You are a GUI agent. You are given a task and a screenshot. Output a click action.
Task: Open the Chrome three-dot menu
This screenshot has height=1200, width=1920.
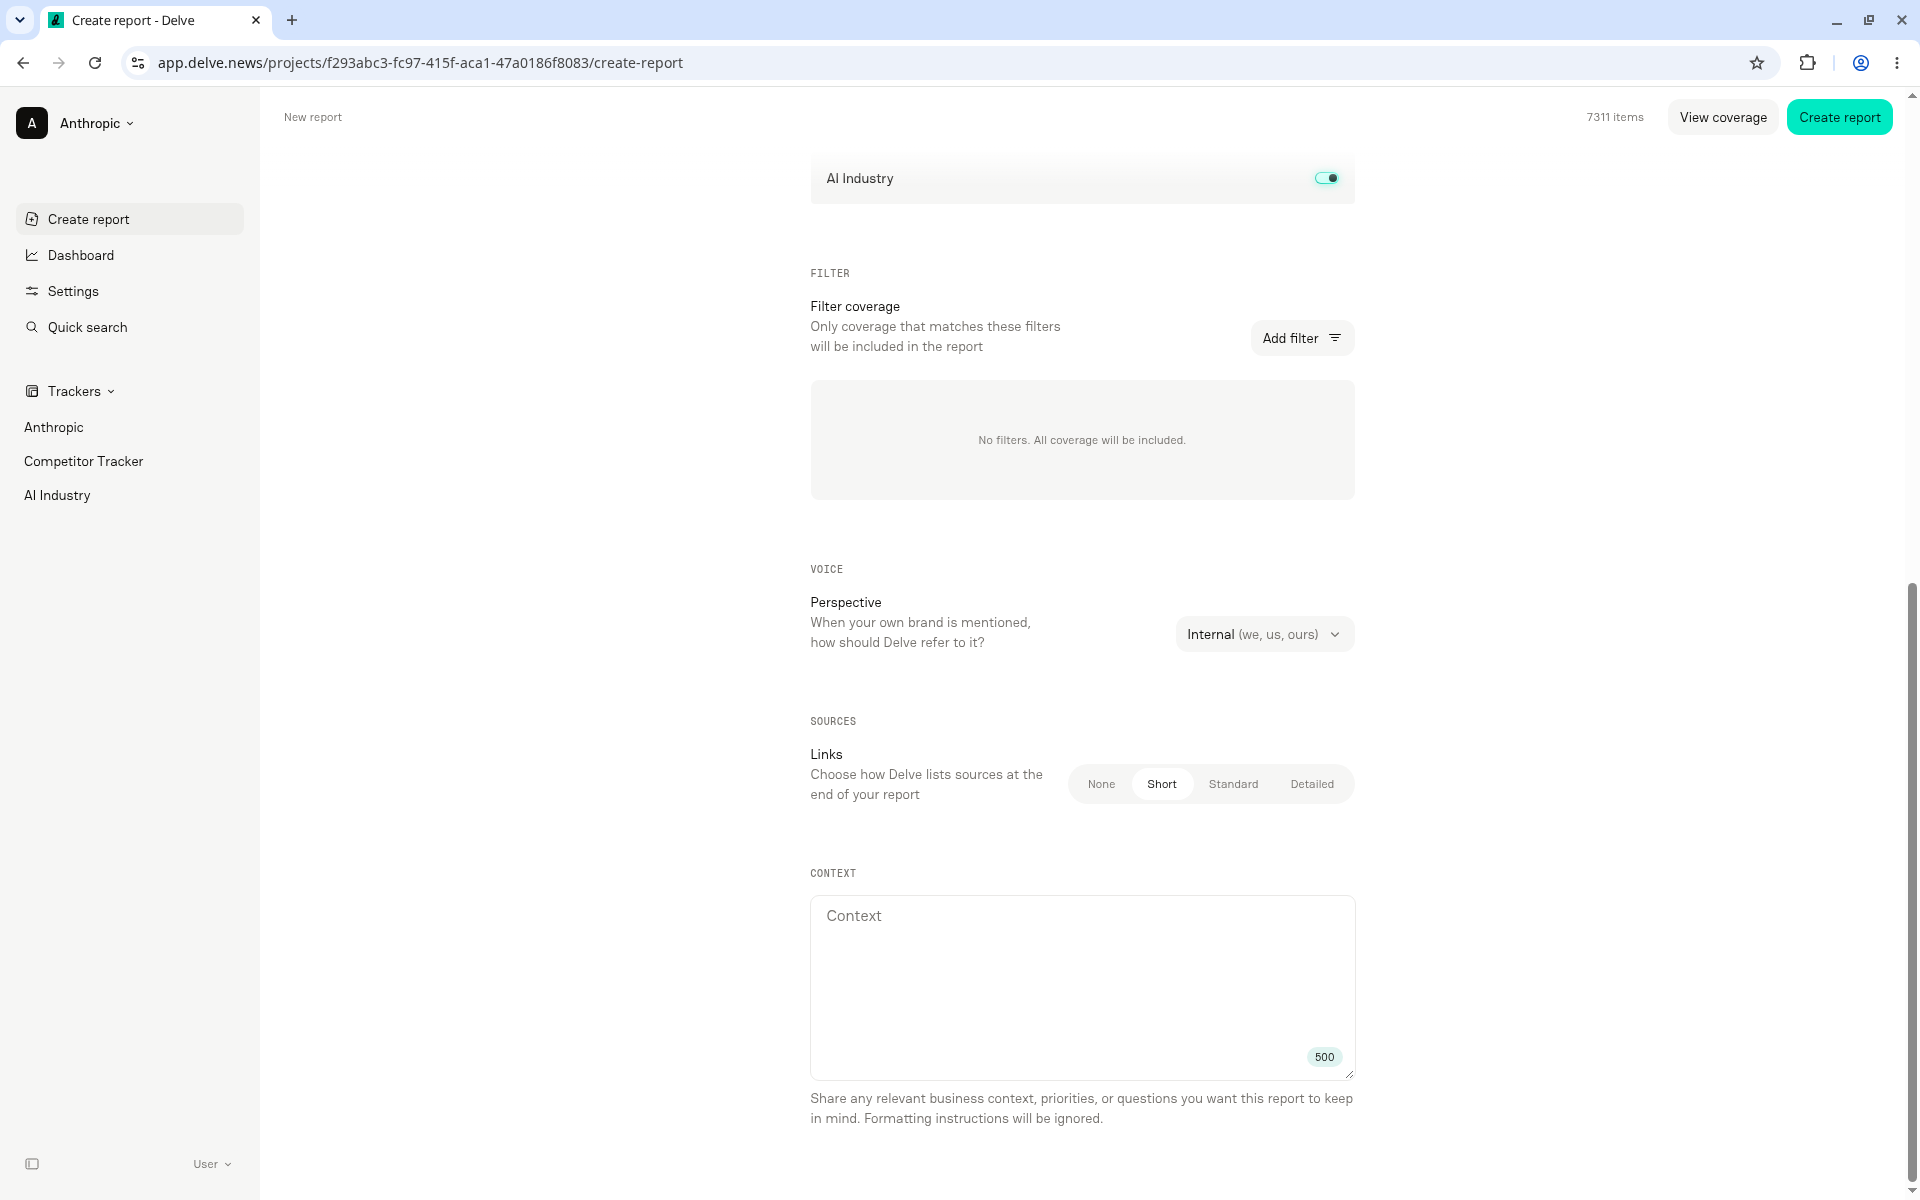(x=1897, y=63)
